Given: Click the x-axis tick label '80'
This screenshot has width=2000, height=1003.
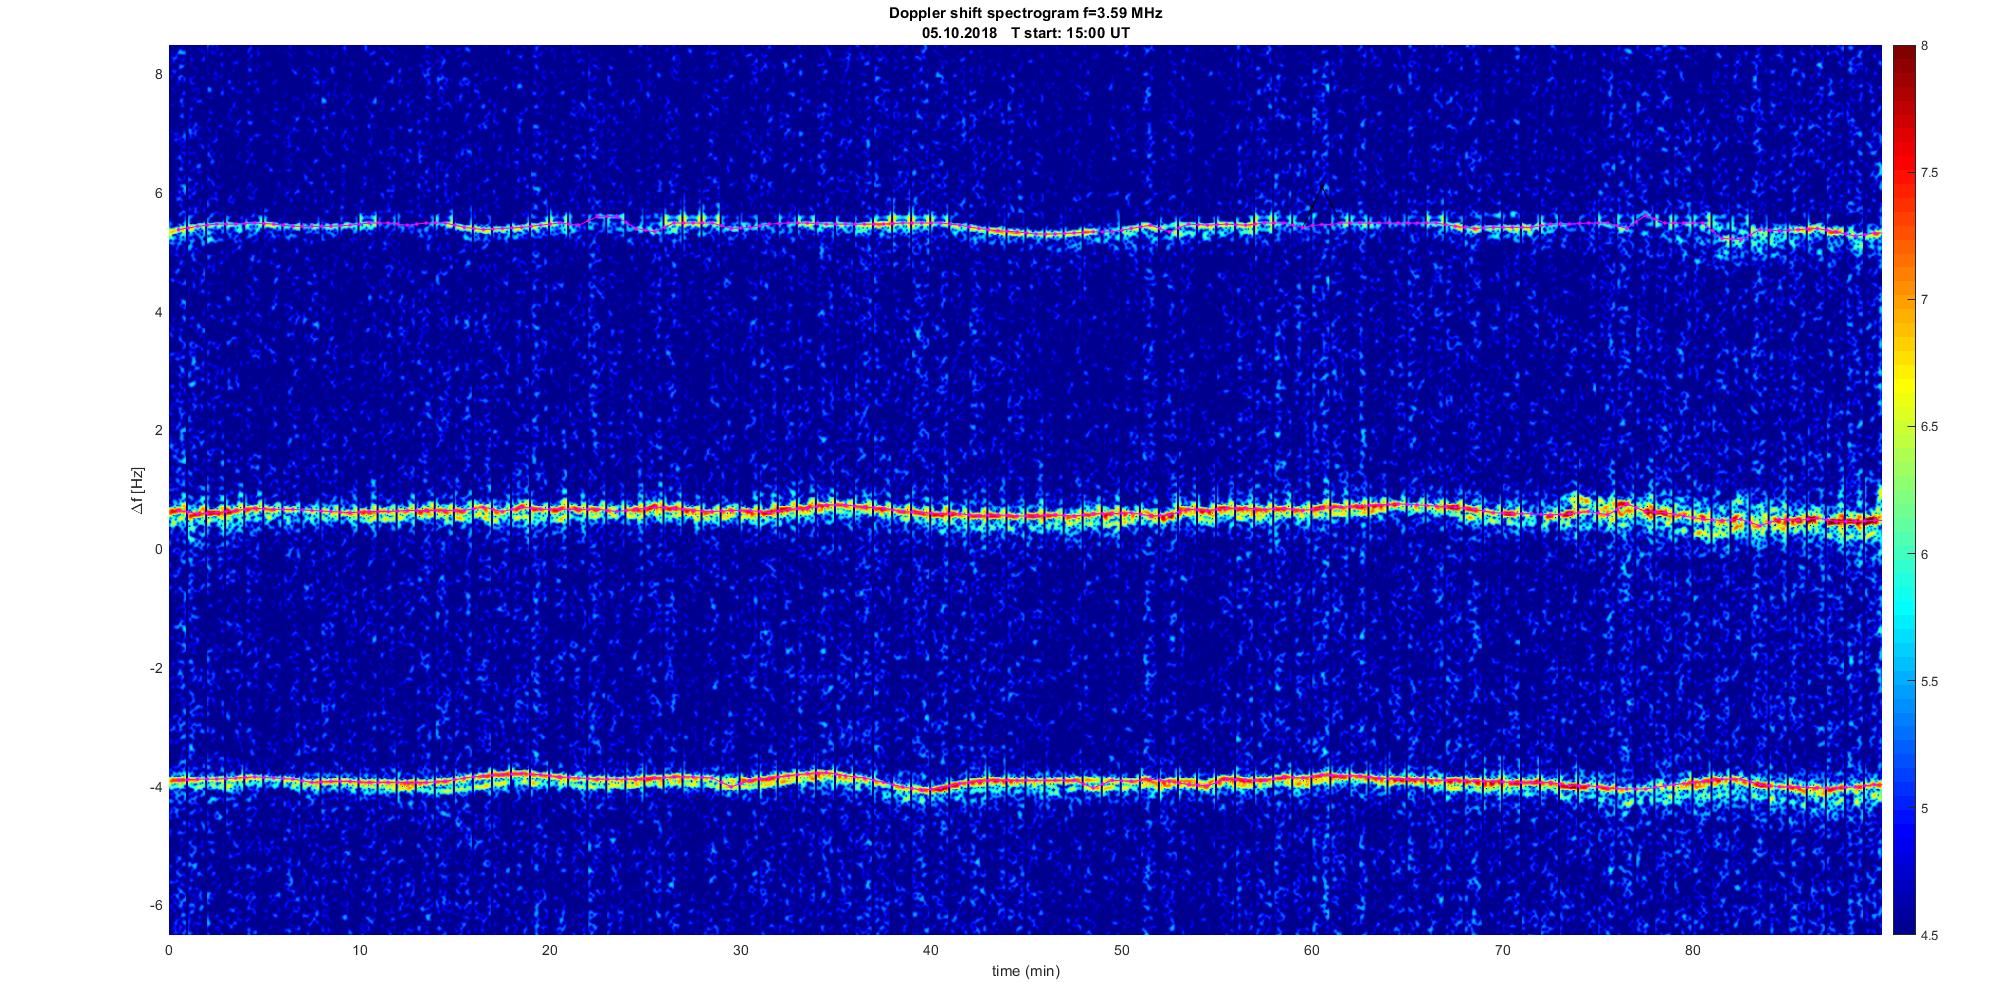Looking at the screenshot, I should tap(1692, 950).
